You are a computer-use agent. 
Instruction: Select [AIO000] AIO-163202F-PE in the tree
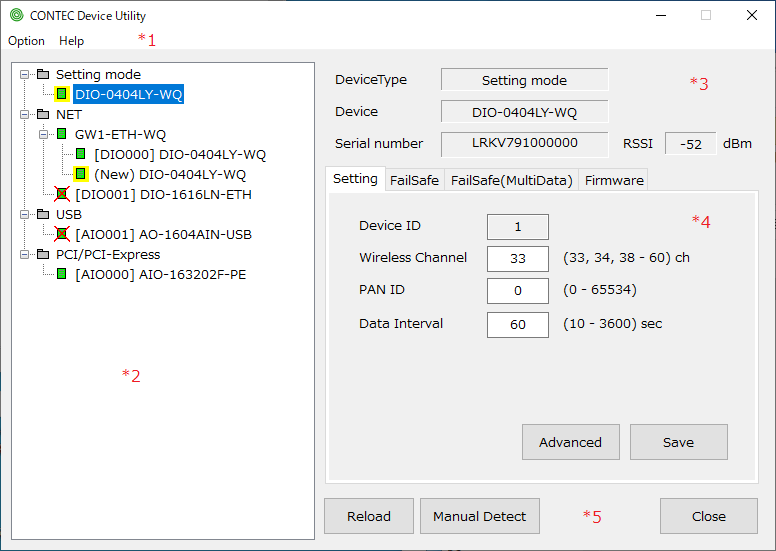point(160,274)
